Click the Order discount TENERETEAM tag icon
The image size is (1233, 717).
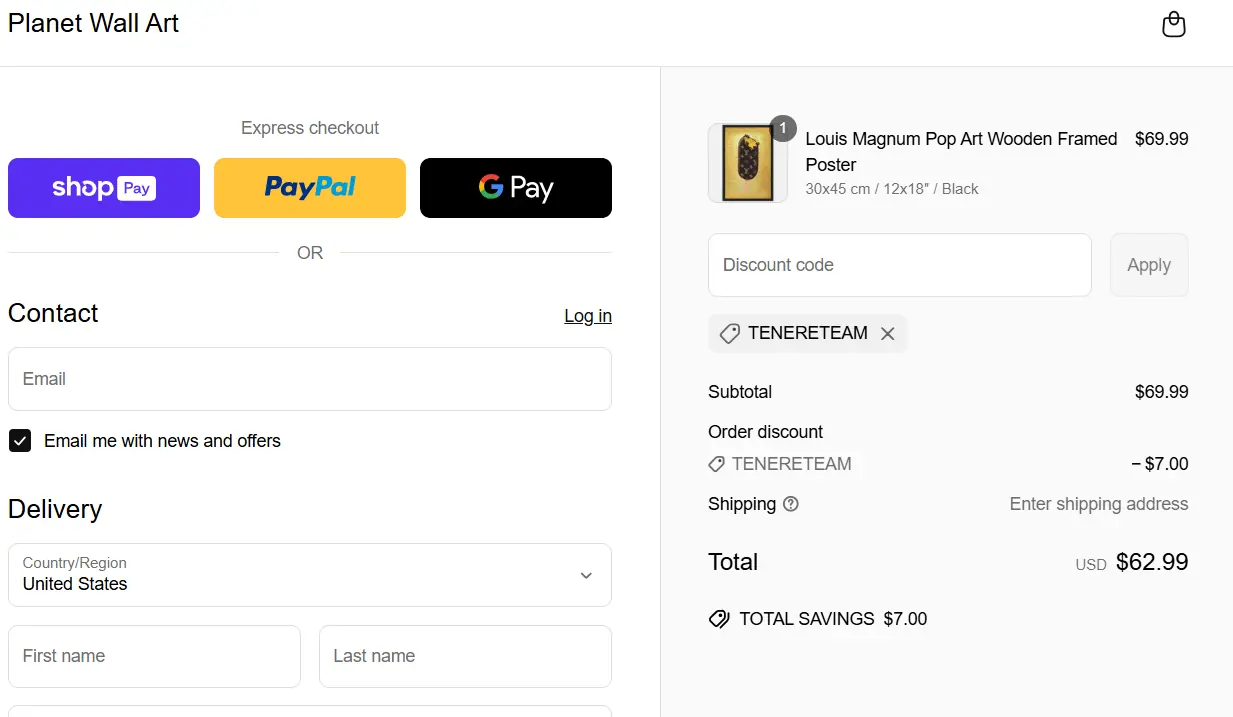pyautogui.click(x=716, y=464)
